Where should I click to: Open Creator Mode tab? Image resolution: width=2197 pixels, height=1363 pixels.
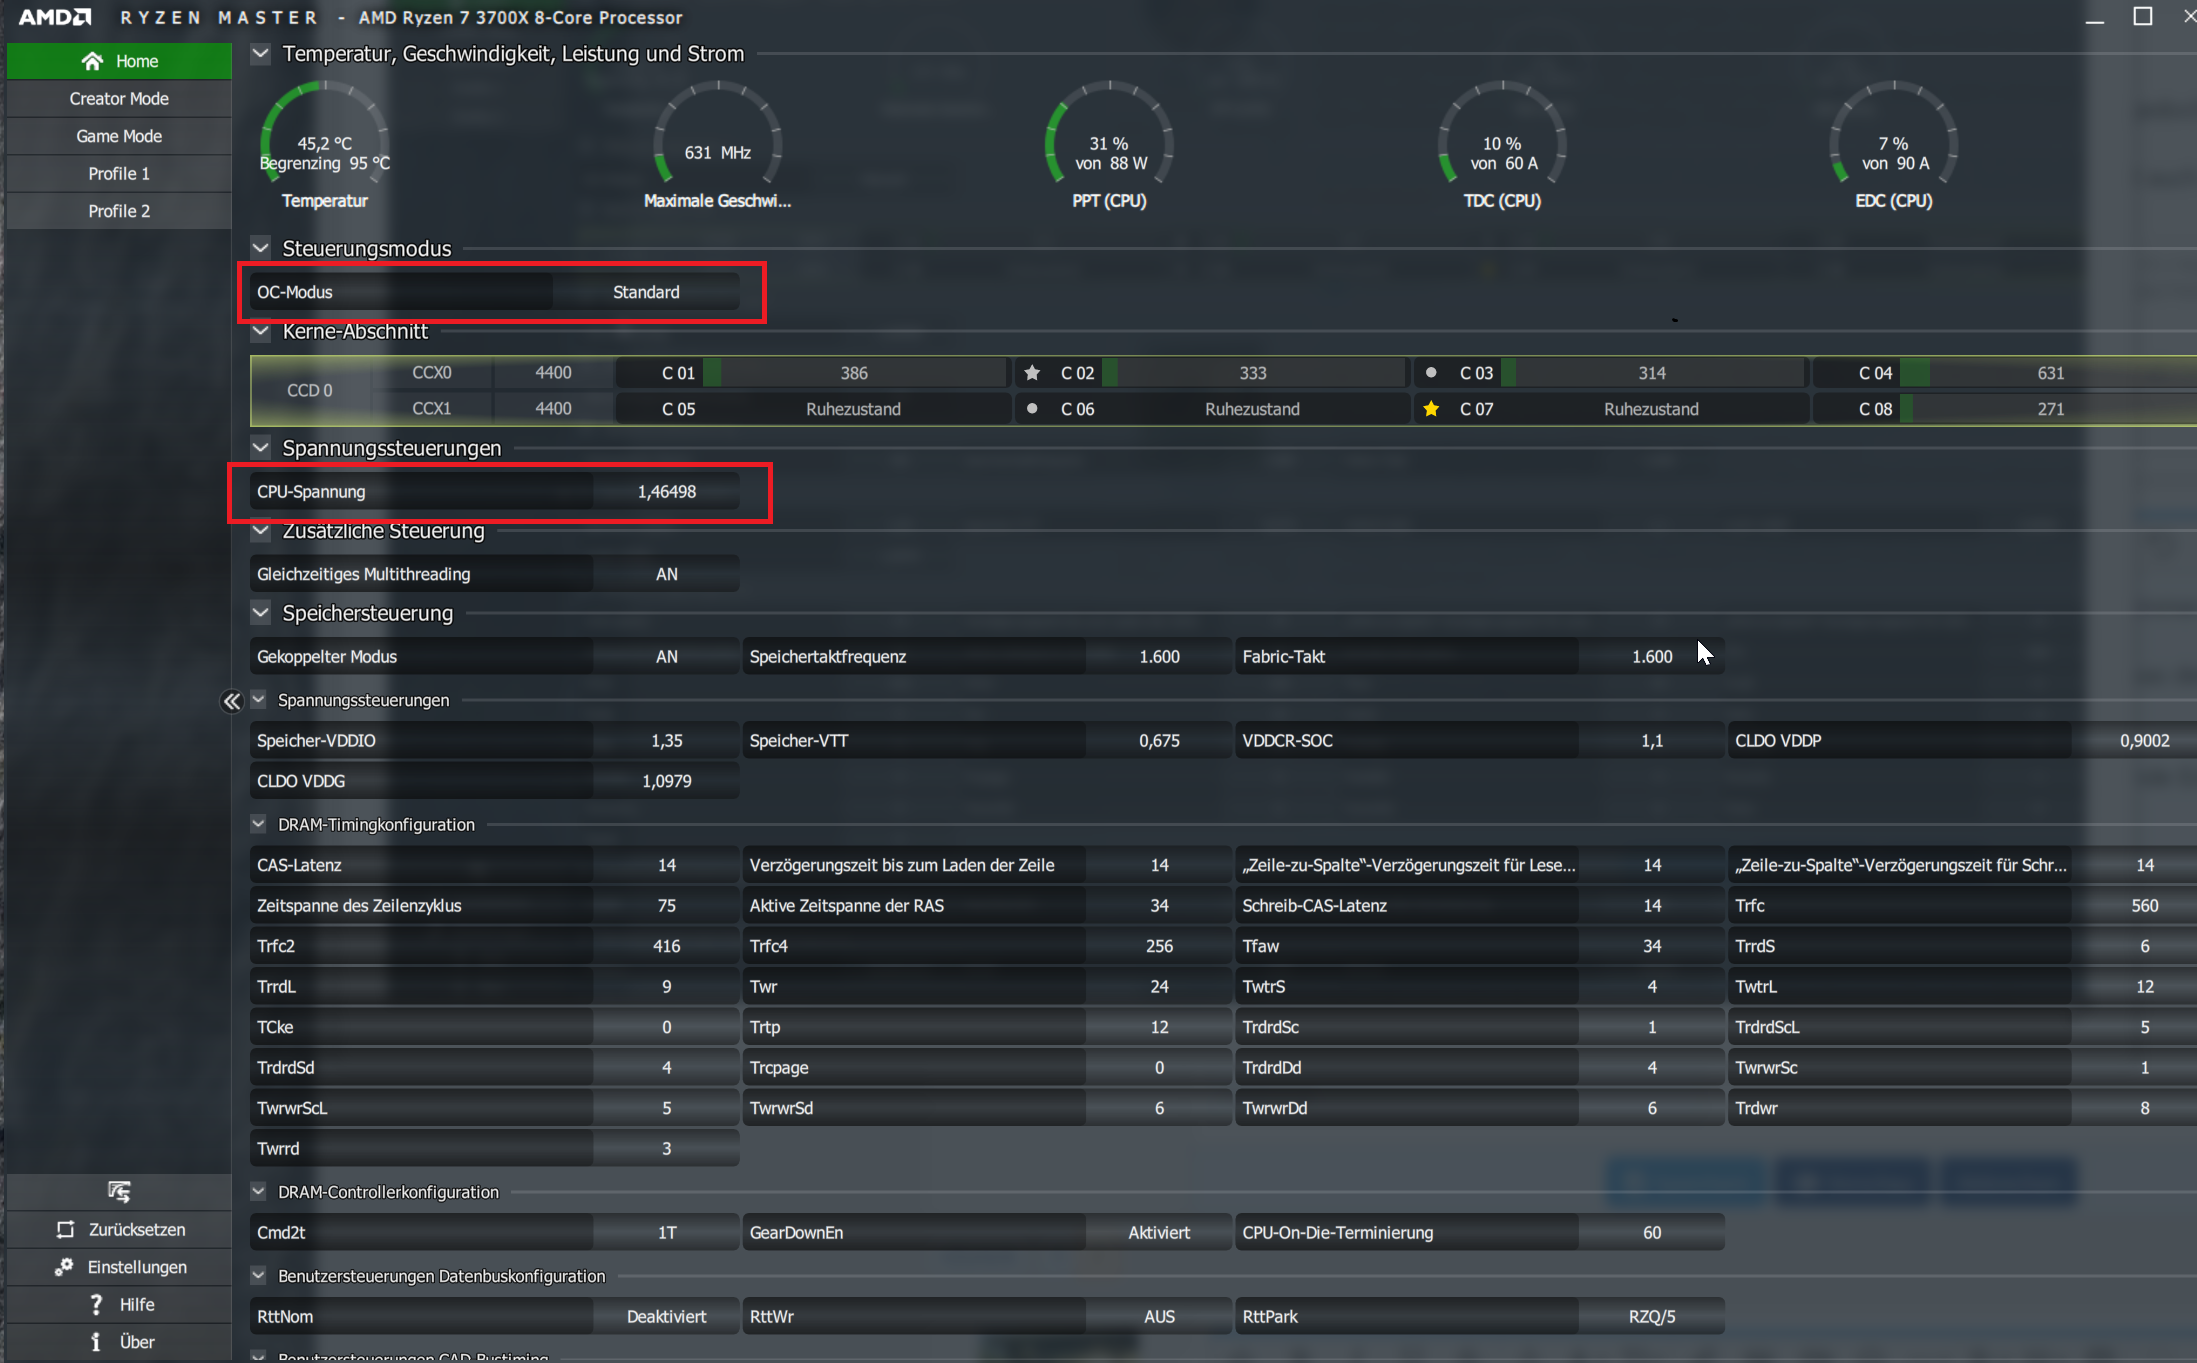pos(119,99)
